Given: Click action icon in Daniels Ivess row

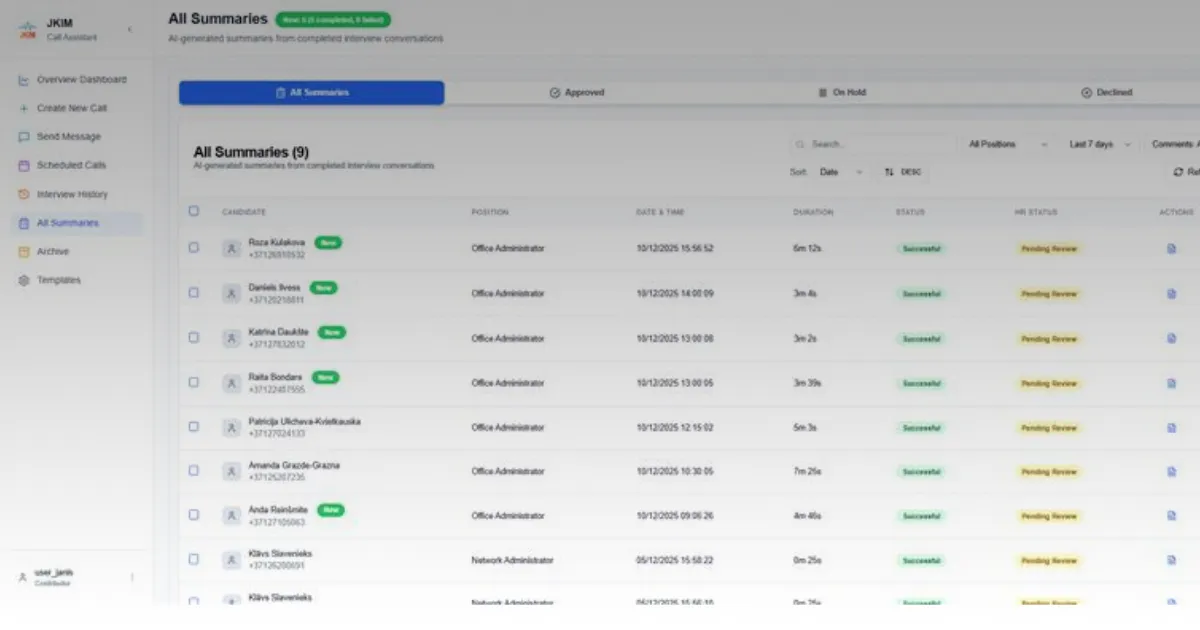Looking at the screenshot, I should tap(1171, 294).
